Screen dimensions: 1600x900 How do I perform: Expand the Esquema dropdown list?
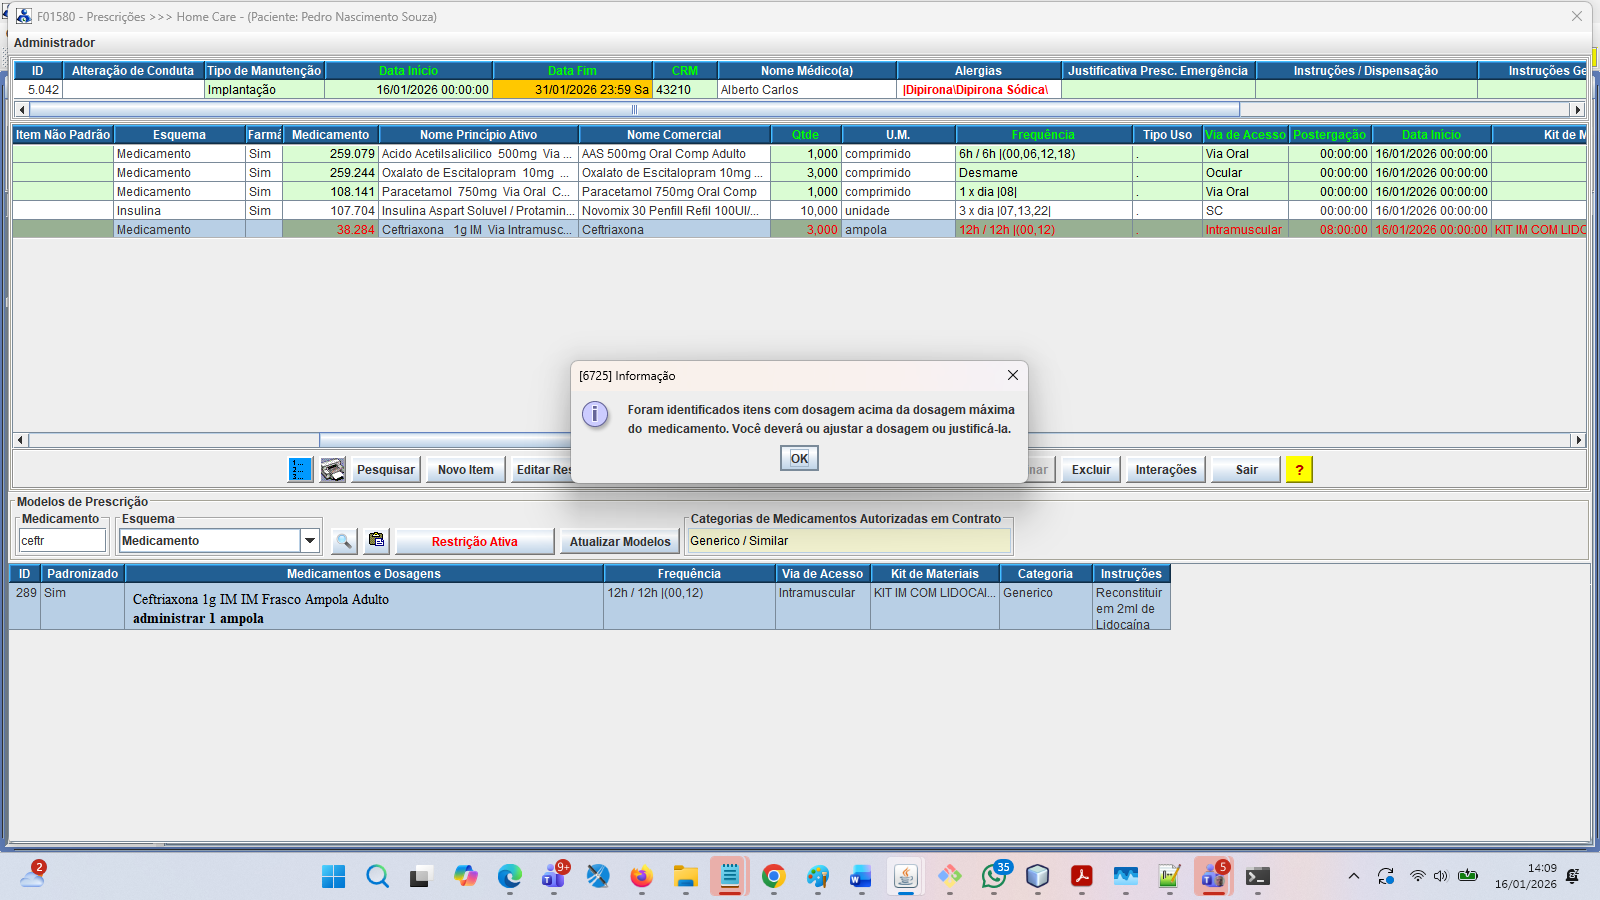(310, 541)
